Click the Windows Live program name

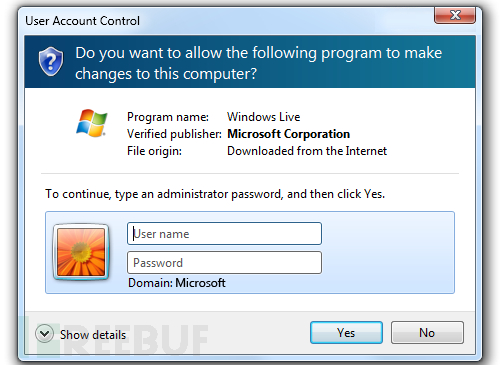[263, 117]
